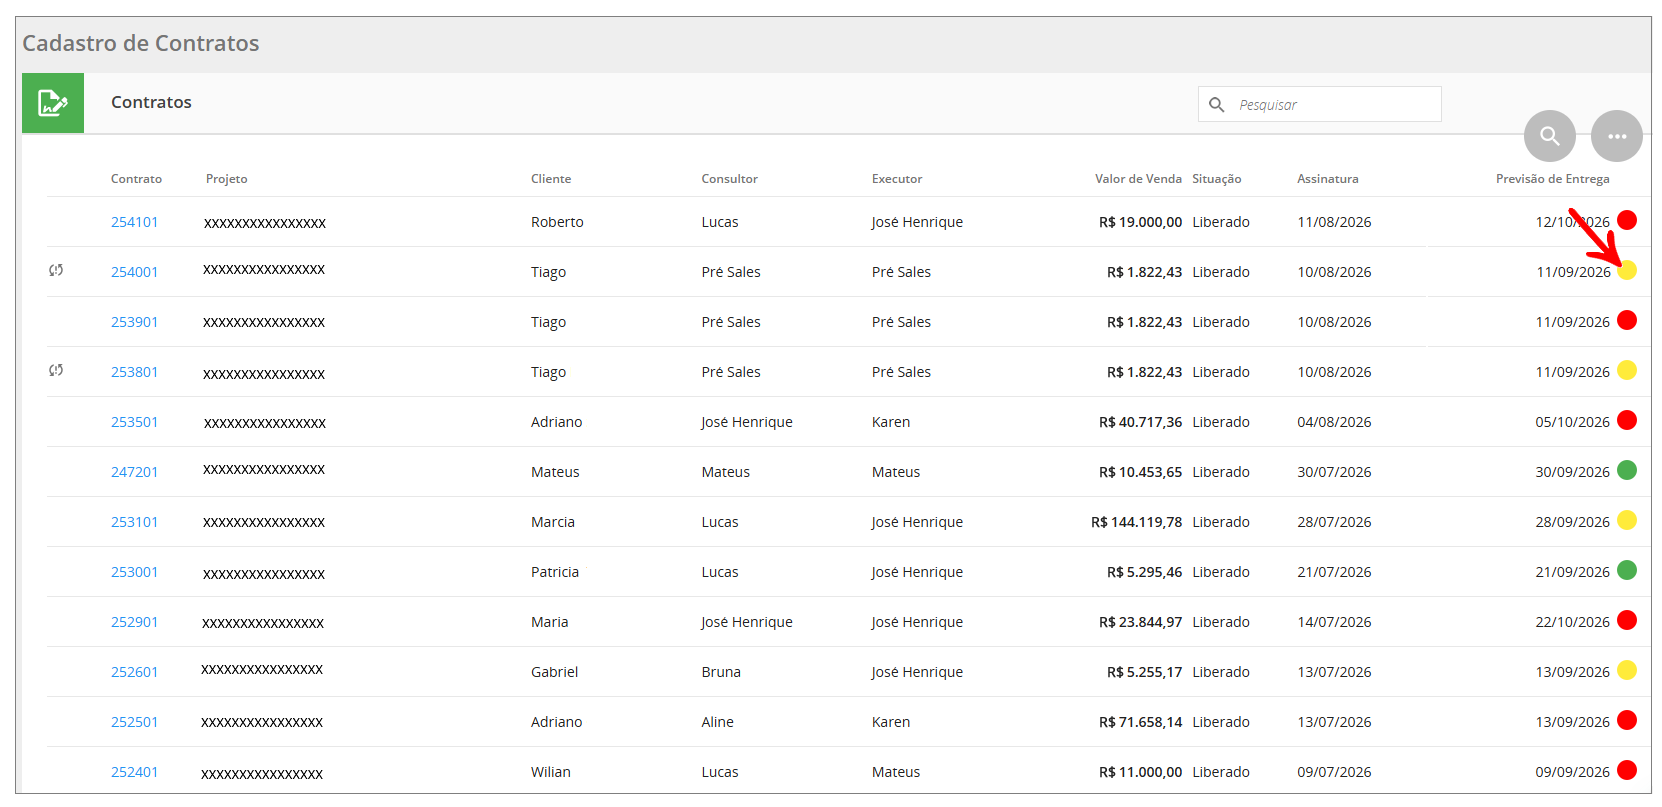Sort by the Valor de Venda header

1138,179
